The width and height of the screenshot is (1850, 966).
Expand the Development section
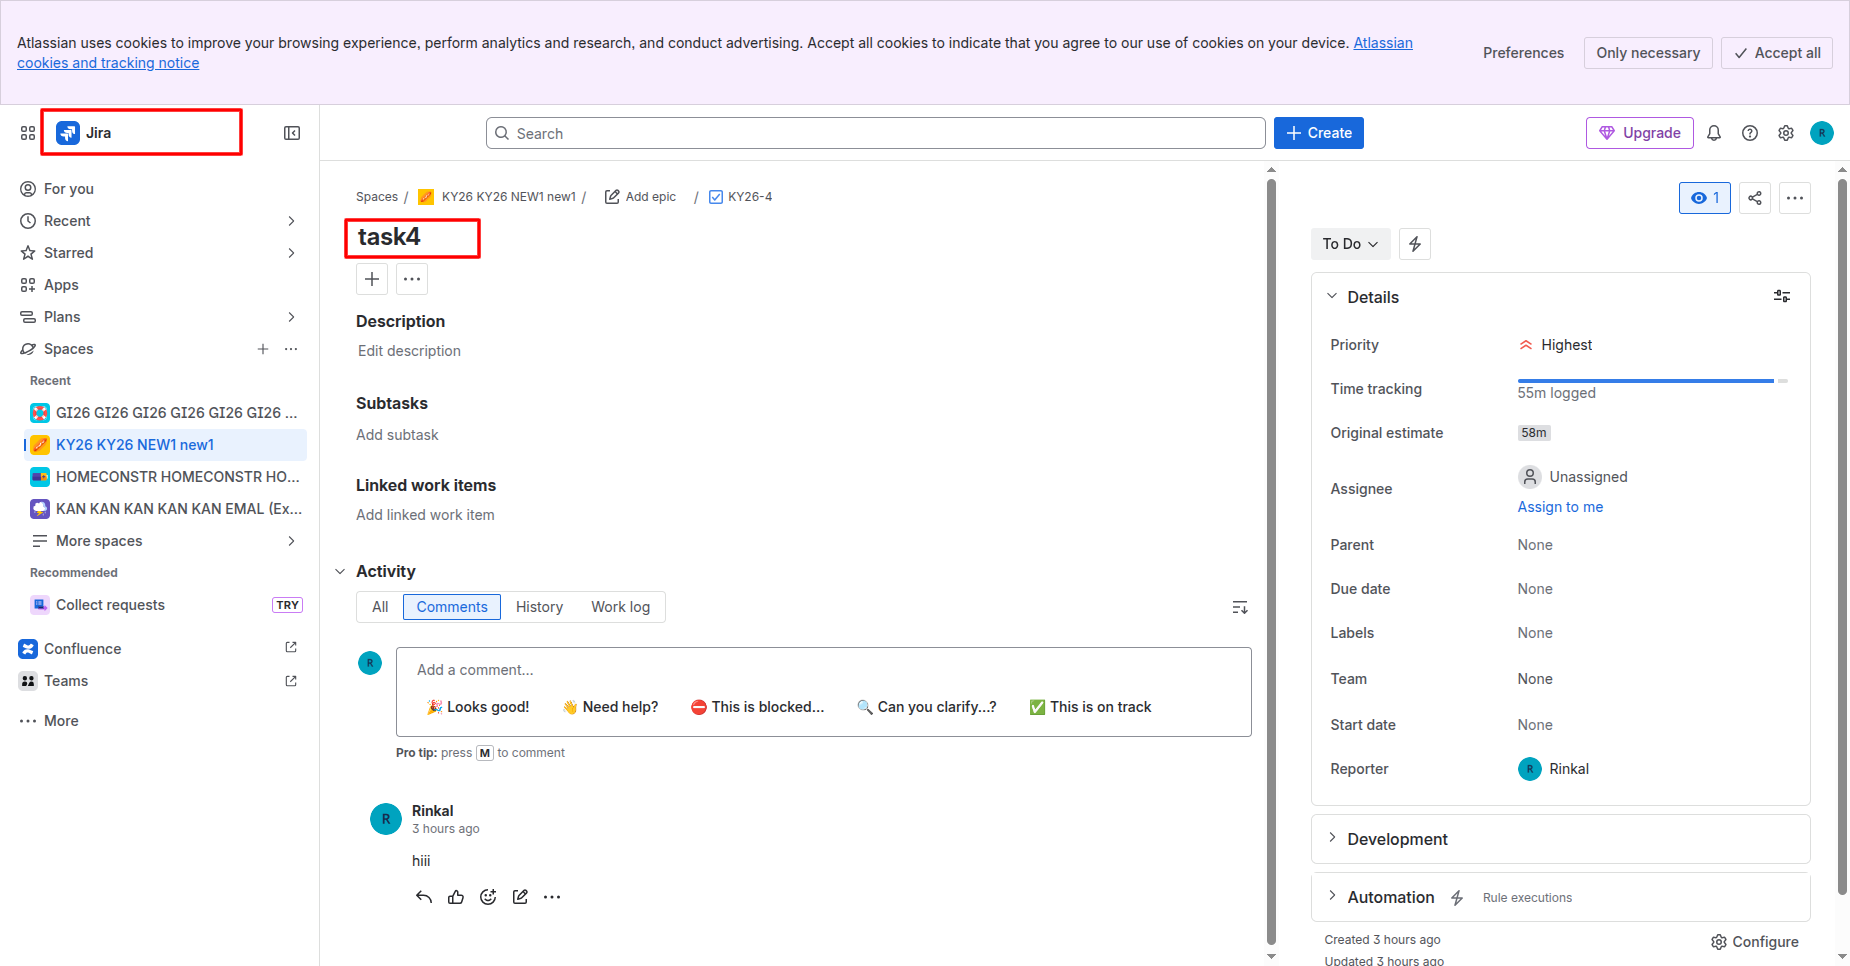(1332, 838)
